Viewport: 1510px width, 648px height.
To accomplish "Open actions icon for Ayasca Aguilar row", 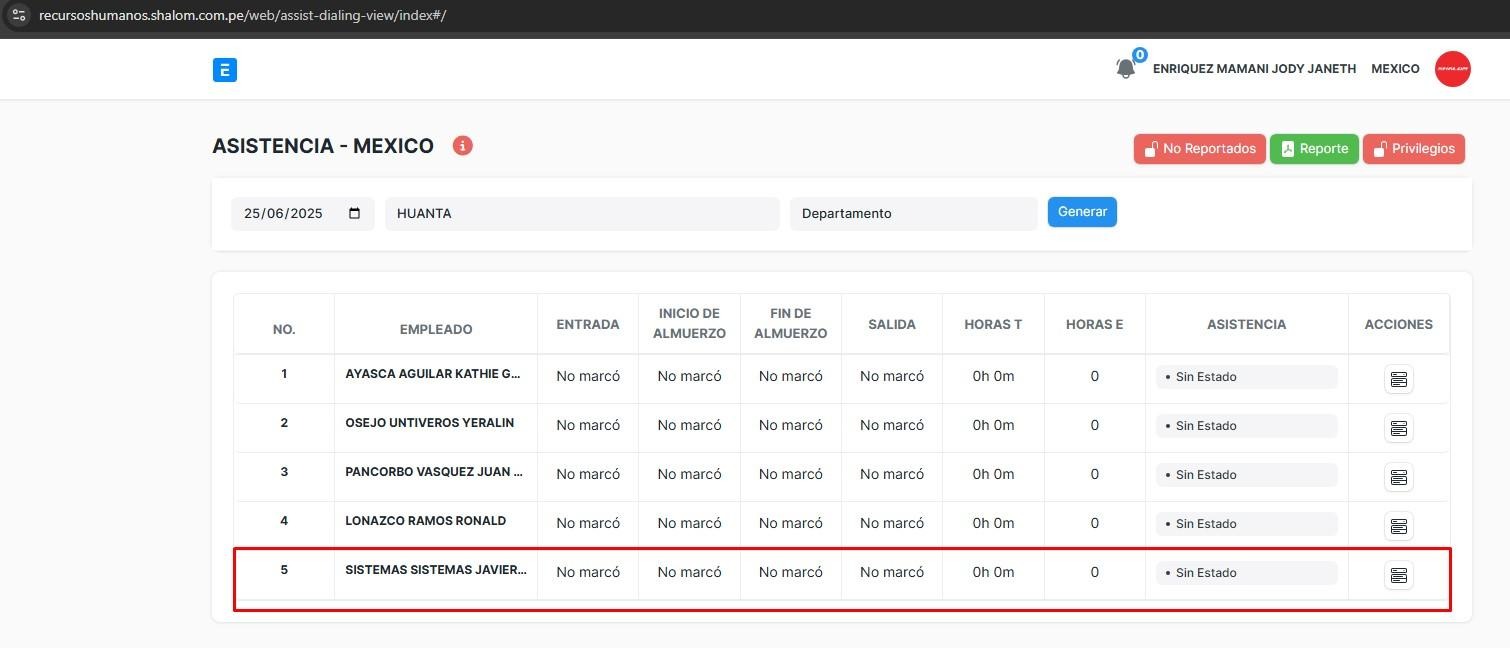I will (1398, 379).
